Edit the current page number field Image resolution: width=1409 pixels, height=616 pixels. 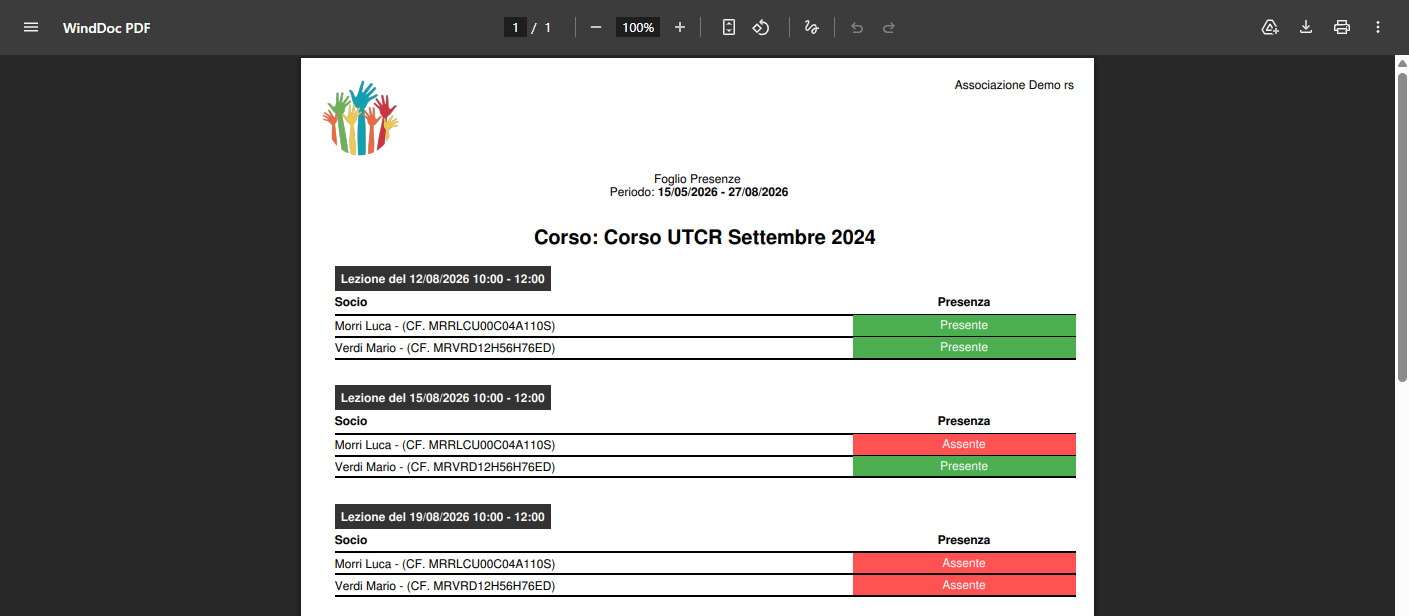(x=515, y=27)
